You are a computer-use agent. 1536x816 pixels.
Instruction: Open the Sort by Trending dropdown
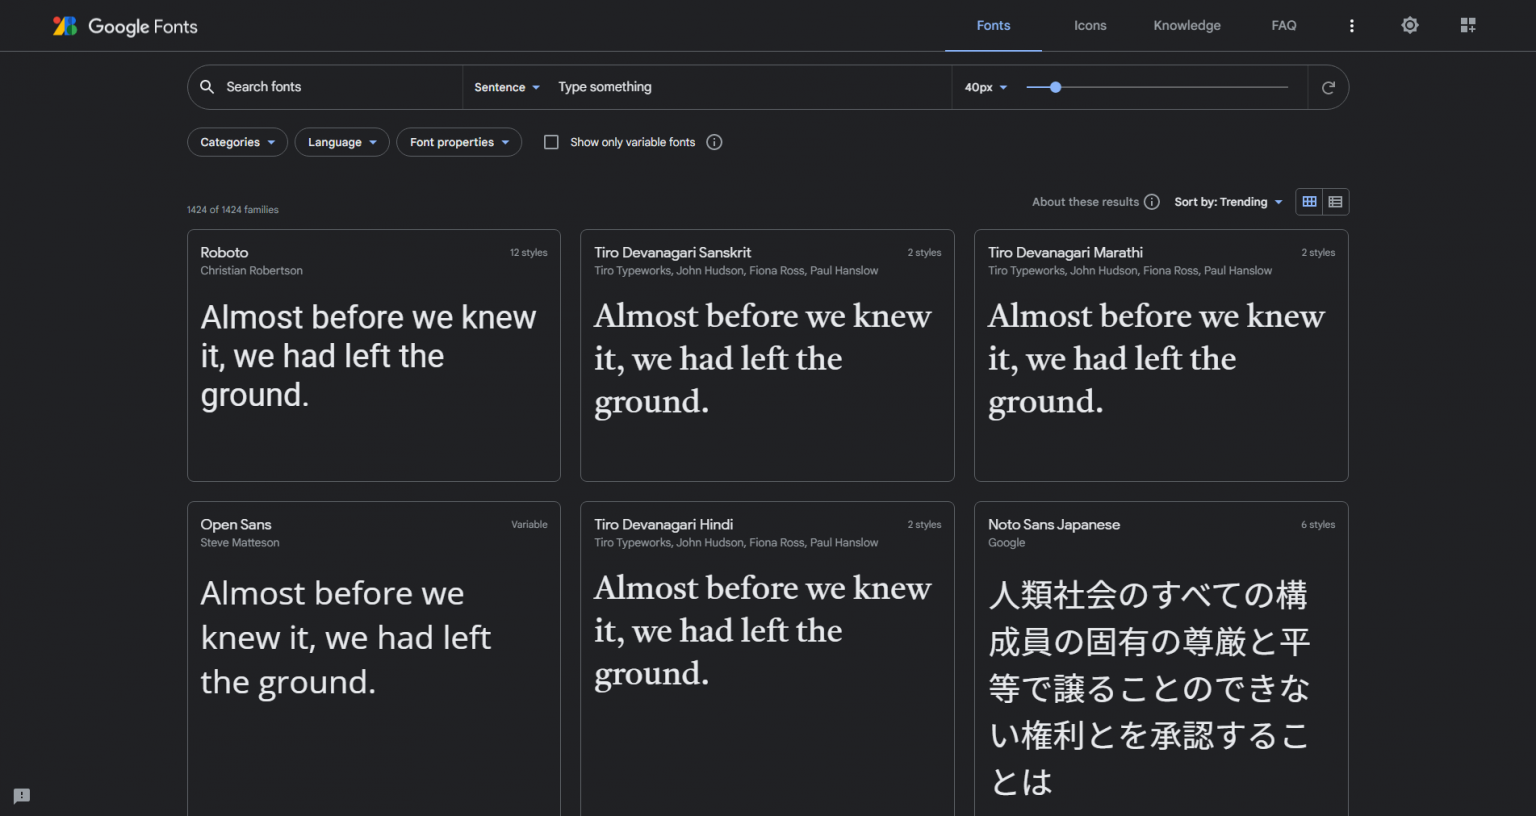click(1228, 202)
